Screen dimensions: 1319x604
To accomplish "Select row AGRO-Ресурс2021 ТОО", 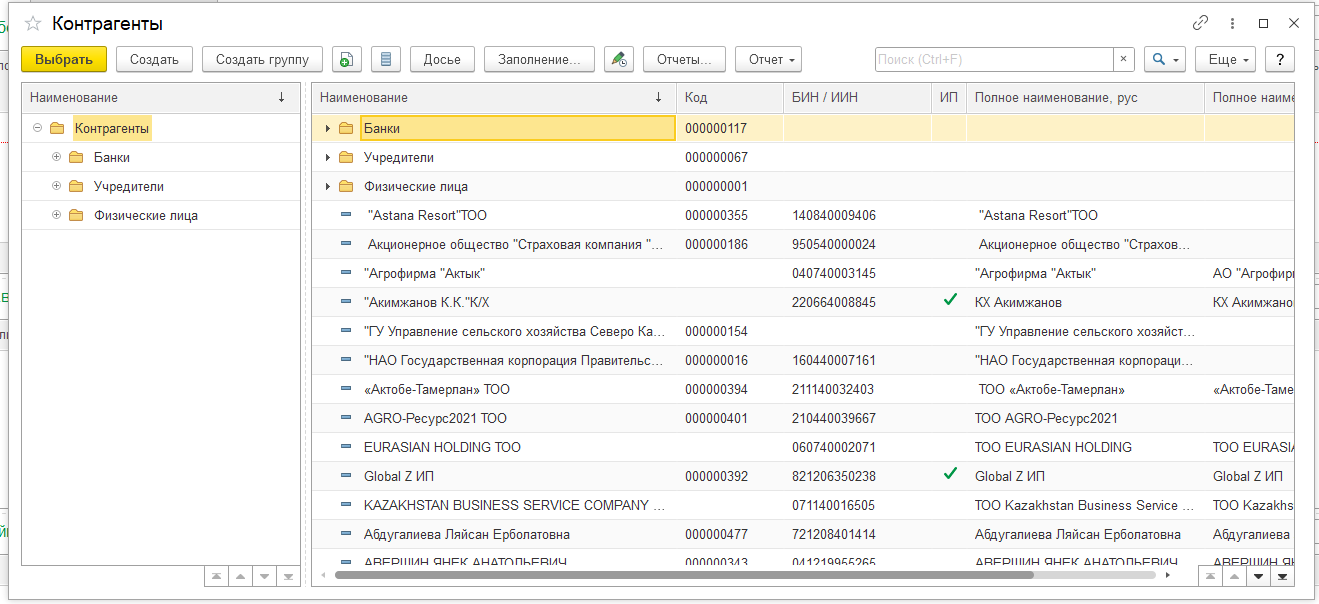I will [x=802, y=418].
